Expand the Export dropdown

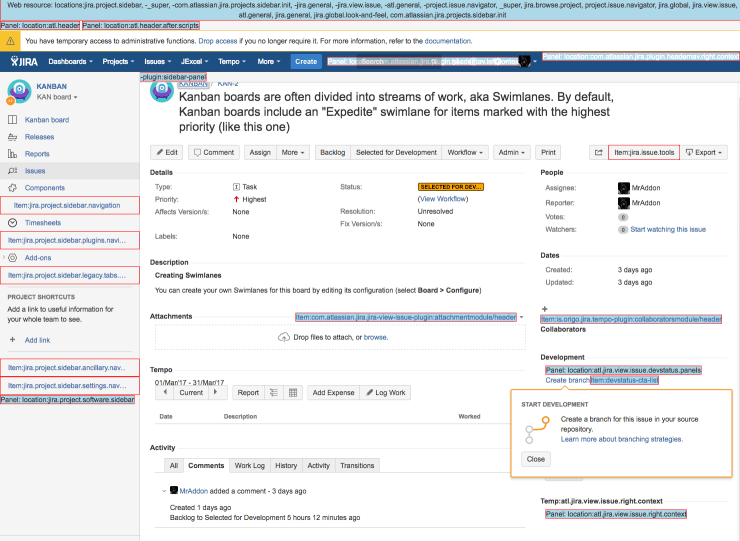[705, 153]
